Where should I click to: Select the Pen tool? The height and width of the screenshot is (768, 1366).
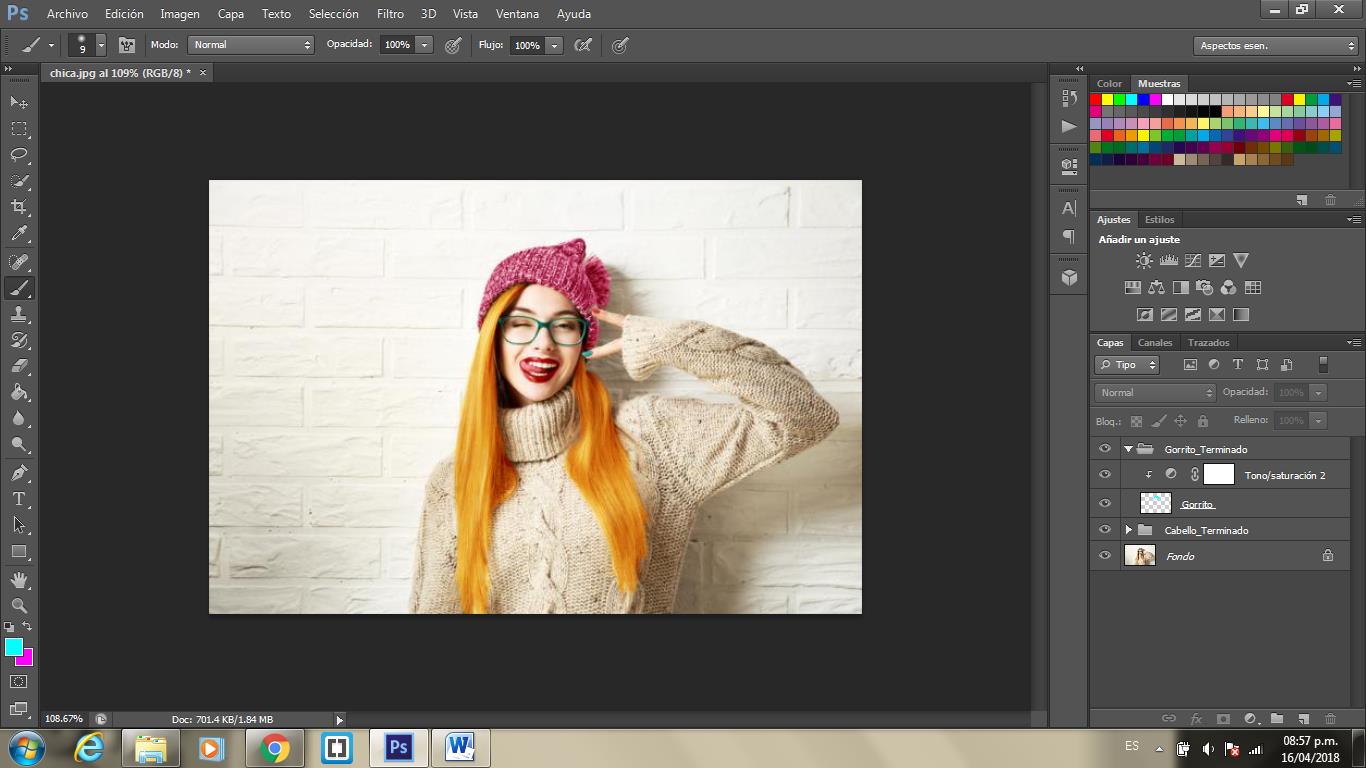point(19,473)
